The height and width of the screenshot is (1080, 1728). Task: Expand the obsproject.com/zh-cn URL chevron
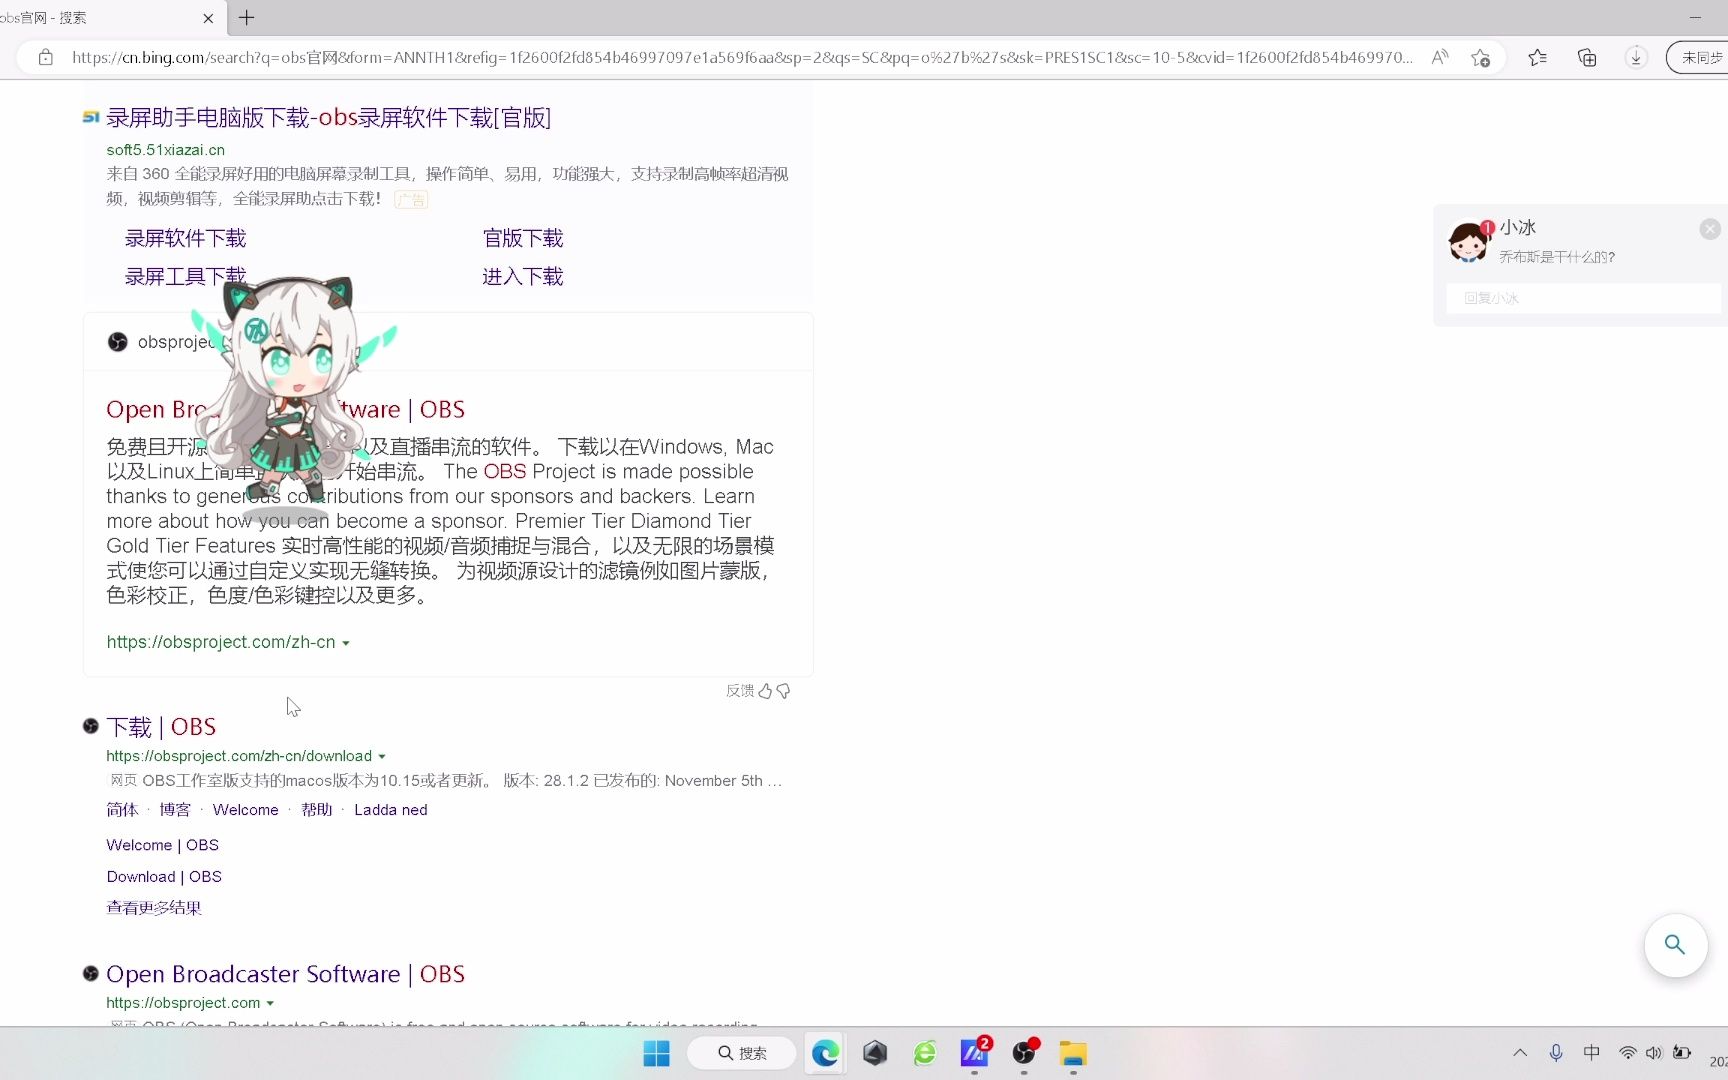(347, 642)
